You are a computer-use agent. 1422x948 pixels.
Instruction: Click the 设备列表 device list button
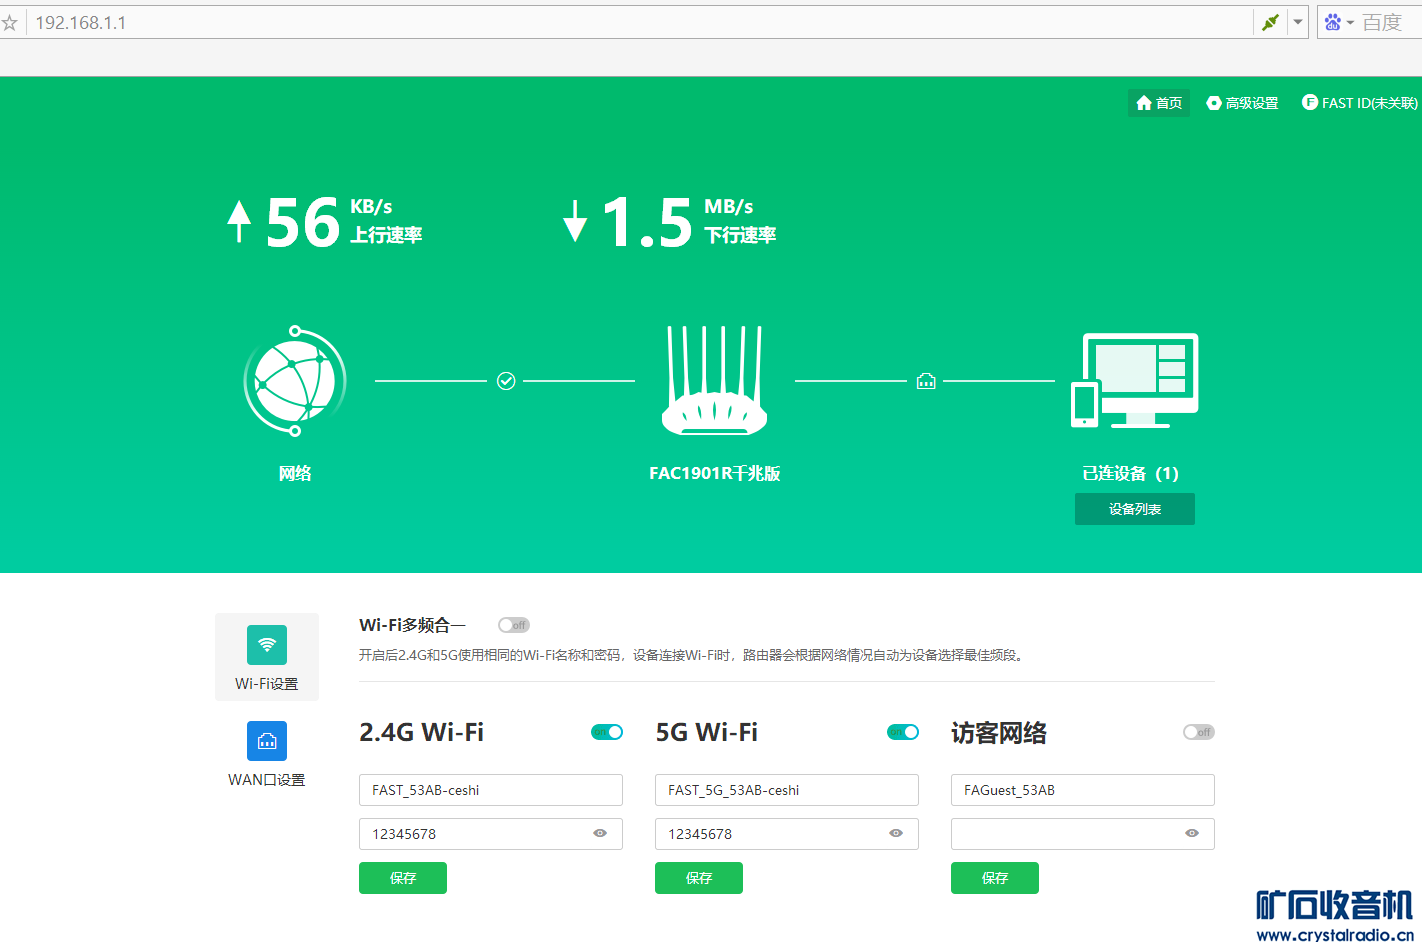[1135, 509]
